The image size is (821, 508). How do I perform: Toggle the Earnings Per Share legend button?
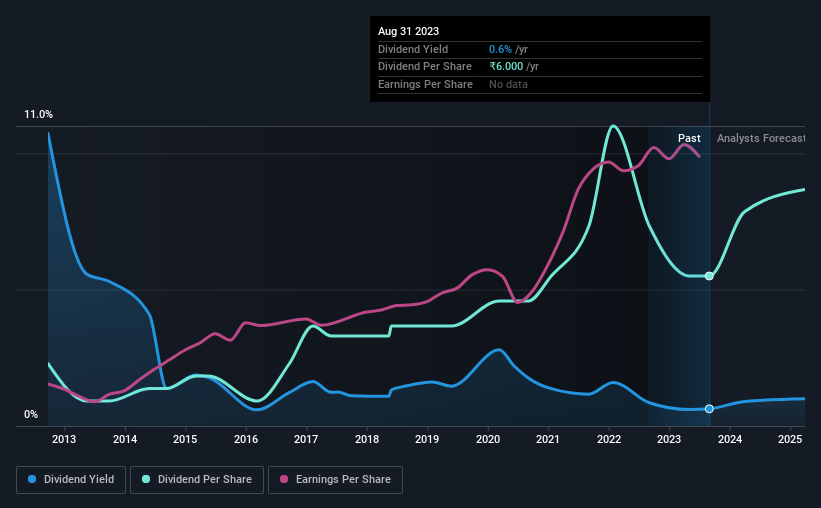(x=335, y=480)
